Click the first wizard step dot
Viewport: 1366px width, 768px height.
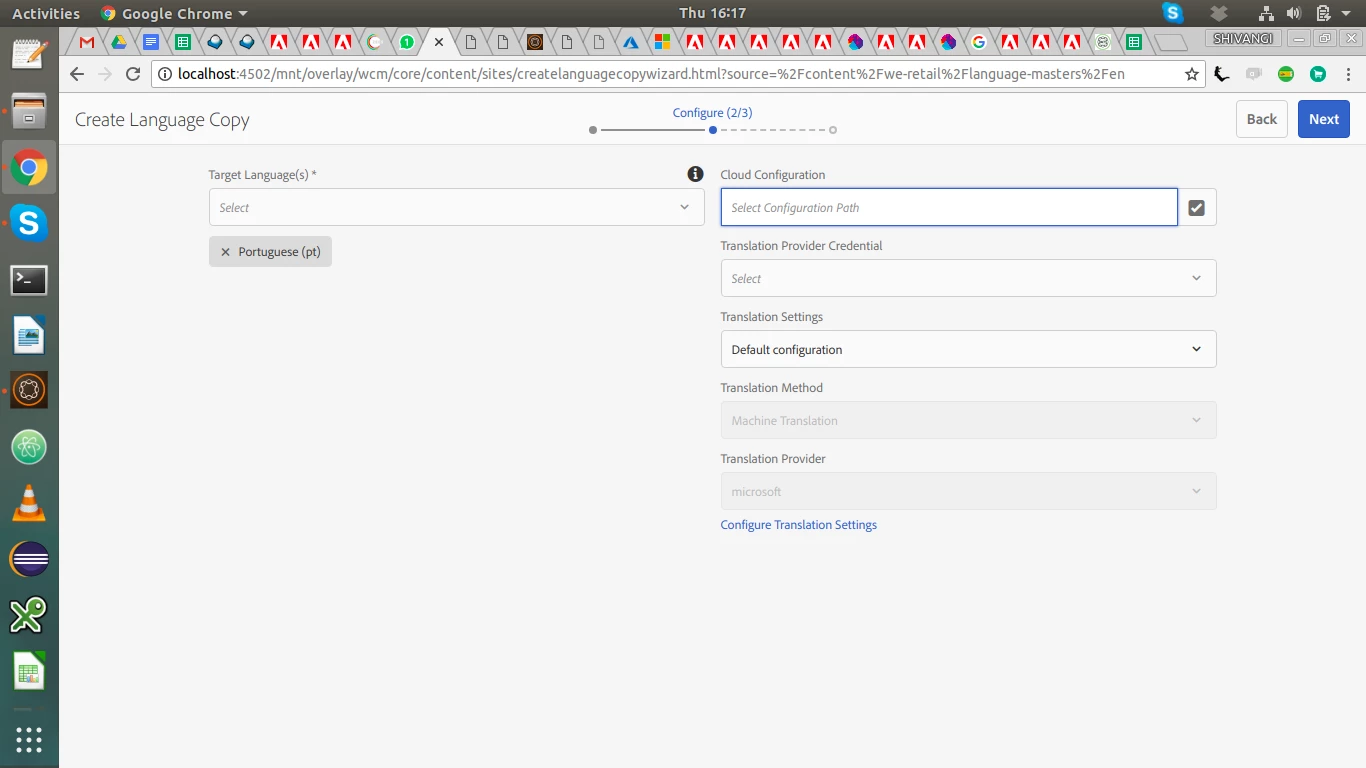(x=593, y=130)
